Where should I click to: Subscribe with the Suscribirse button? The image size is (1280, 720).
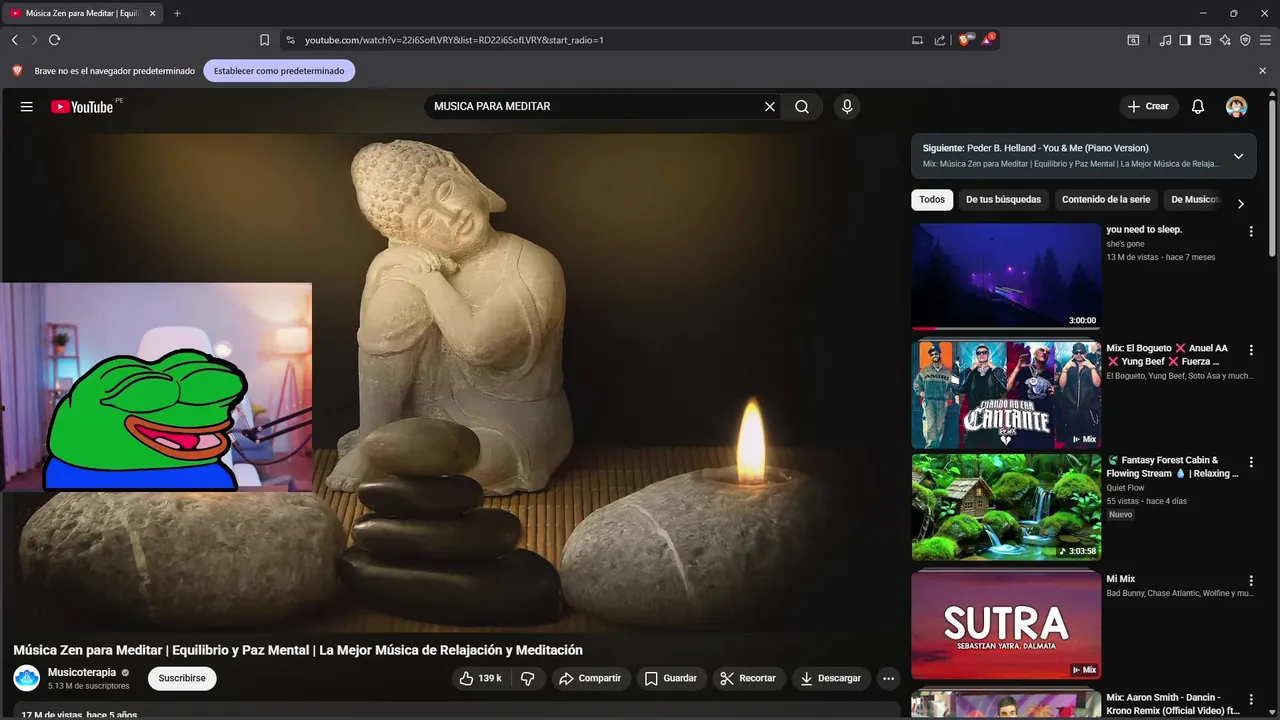(182, 678)
